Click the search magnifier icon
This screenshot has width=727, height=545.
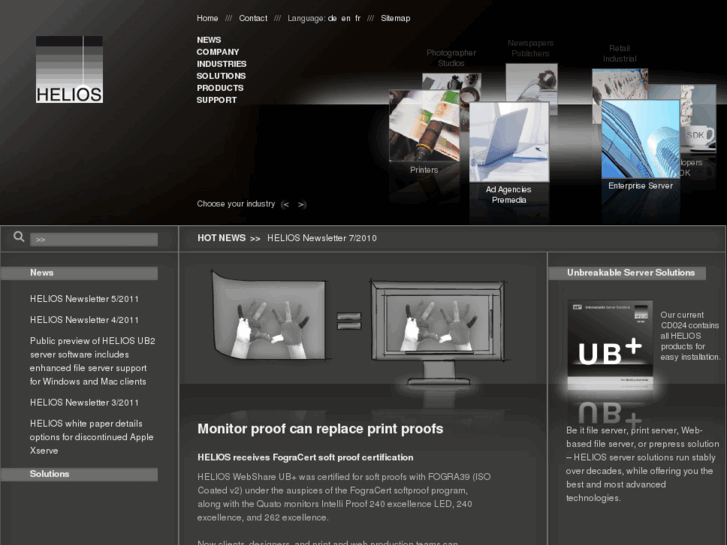(x=19, y=237)
